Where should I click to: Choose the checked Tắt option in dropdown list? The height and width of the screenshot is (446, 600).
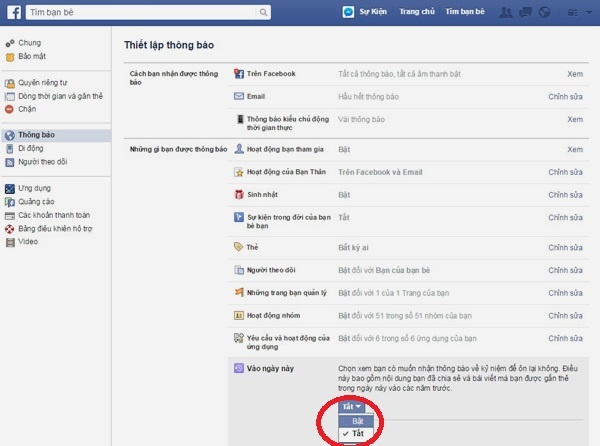point(357,433)
